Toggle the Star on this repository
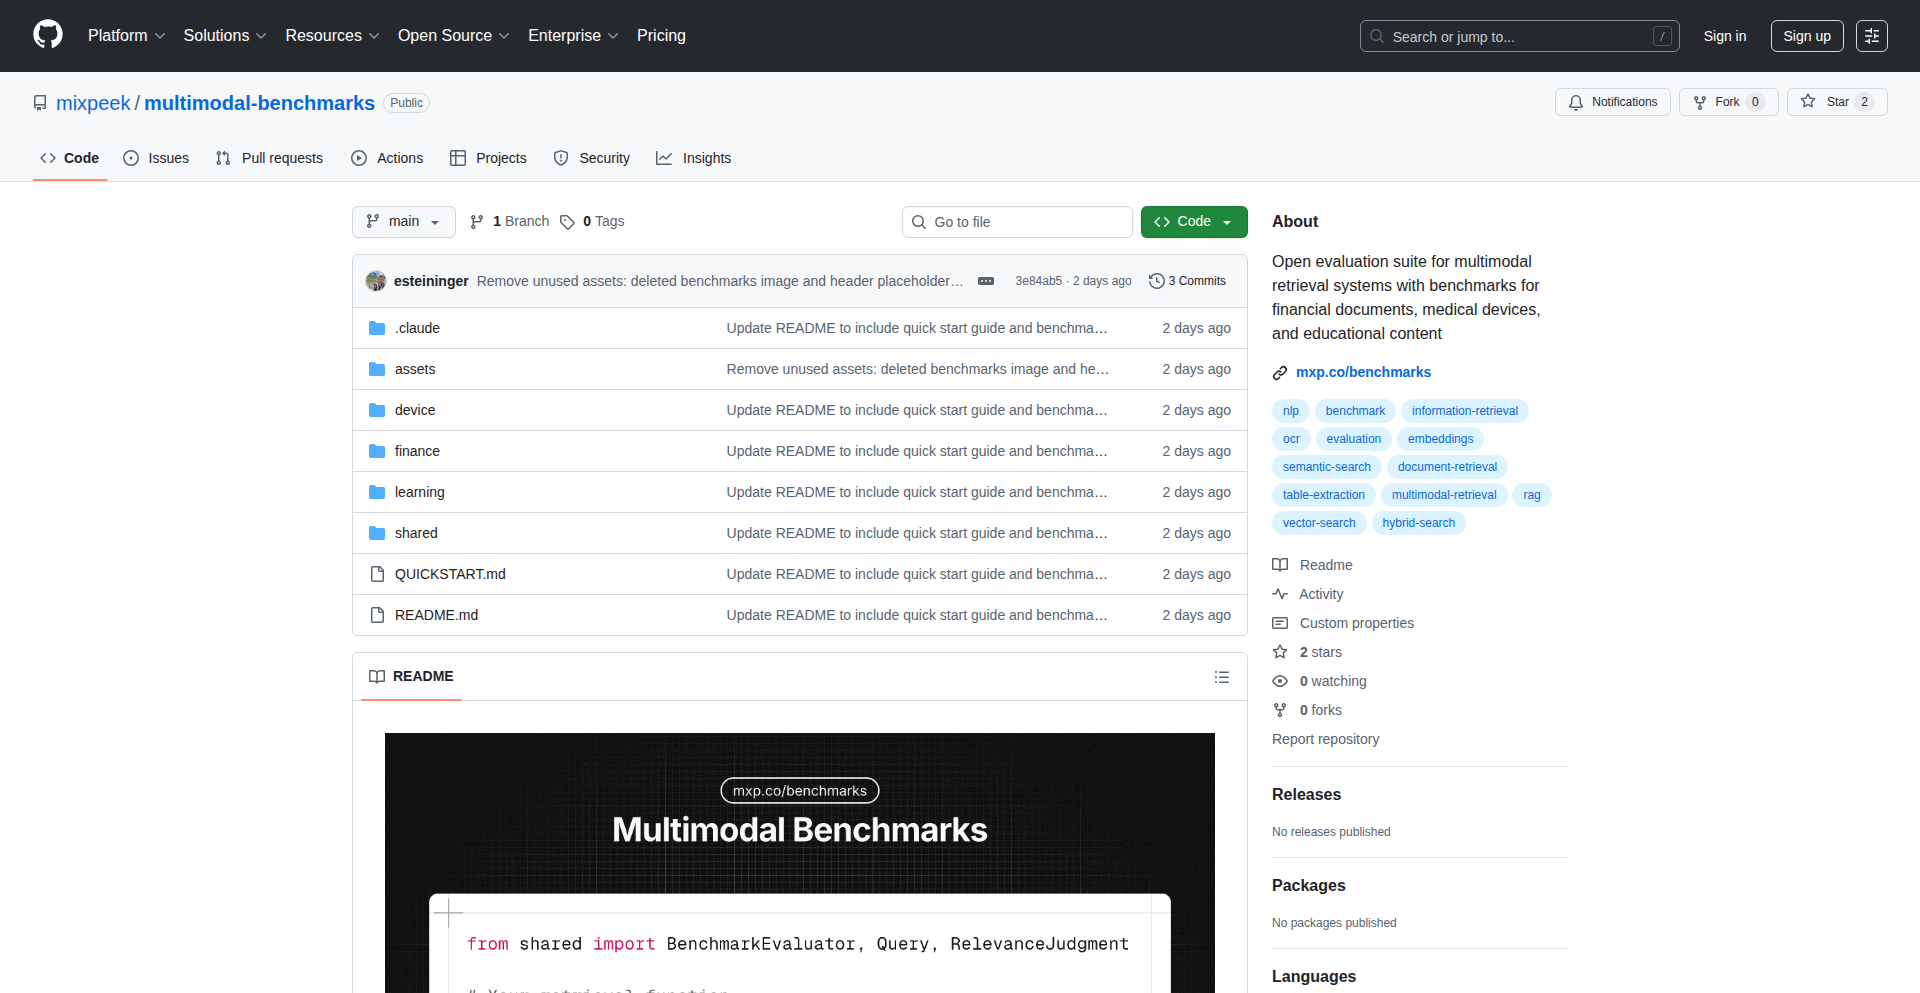Viewport: 1920px width, 993px height. point(1837,102)
